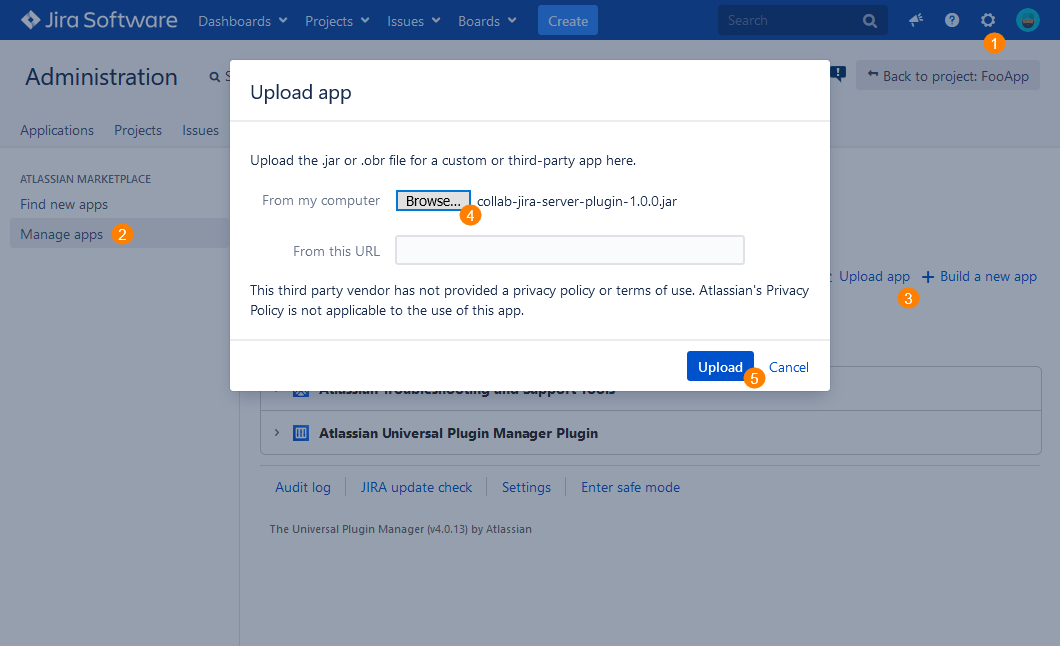Open the Boards dropdown menu
This screenshot has height=646, width=1060.
coord(487,20)
